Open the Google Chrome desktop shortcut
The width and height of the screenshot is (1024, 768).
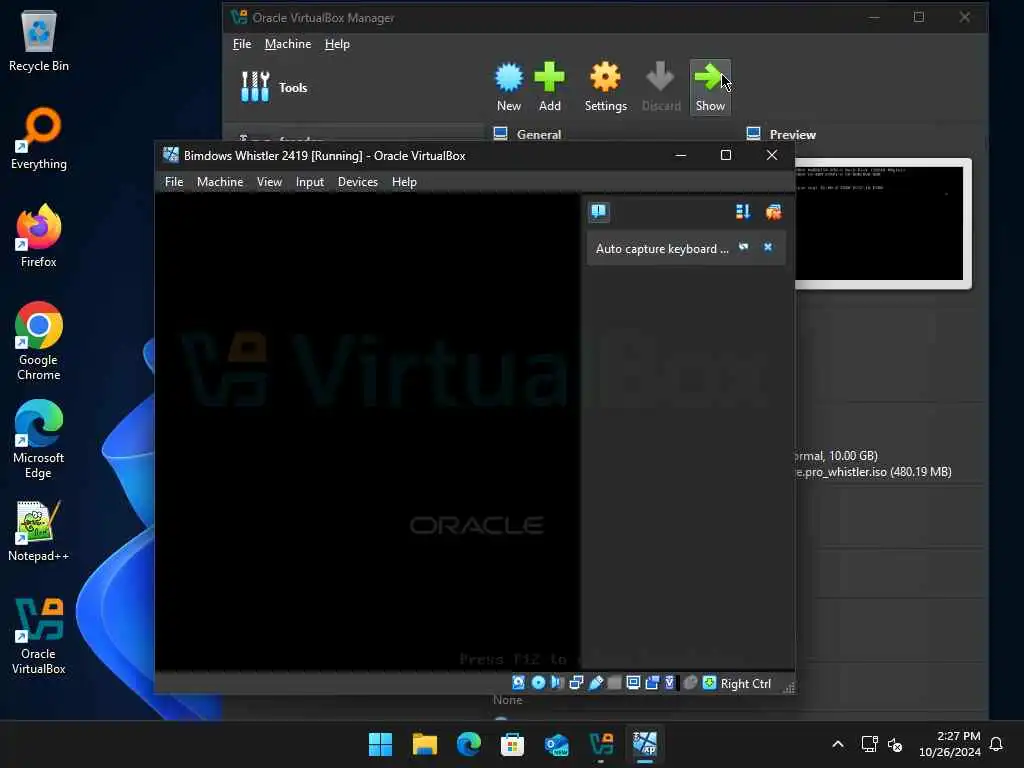[x=39, y=342]
